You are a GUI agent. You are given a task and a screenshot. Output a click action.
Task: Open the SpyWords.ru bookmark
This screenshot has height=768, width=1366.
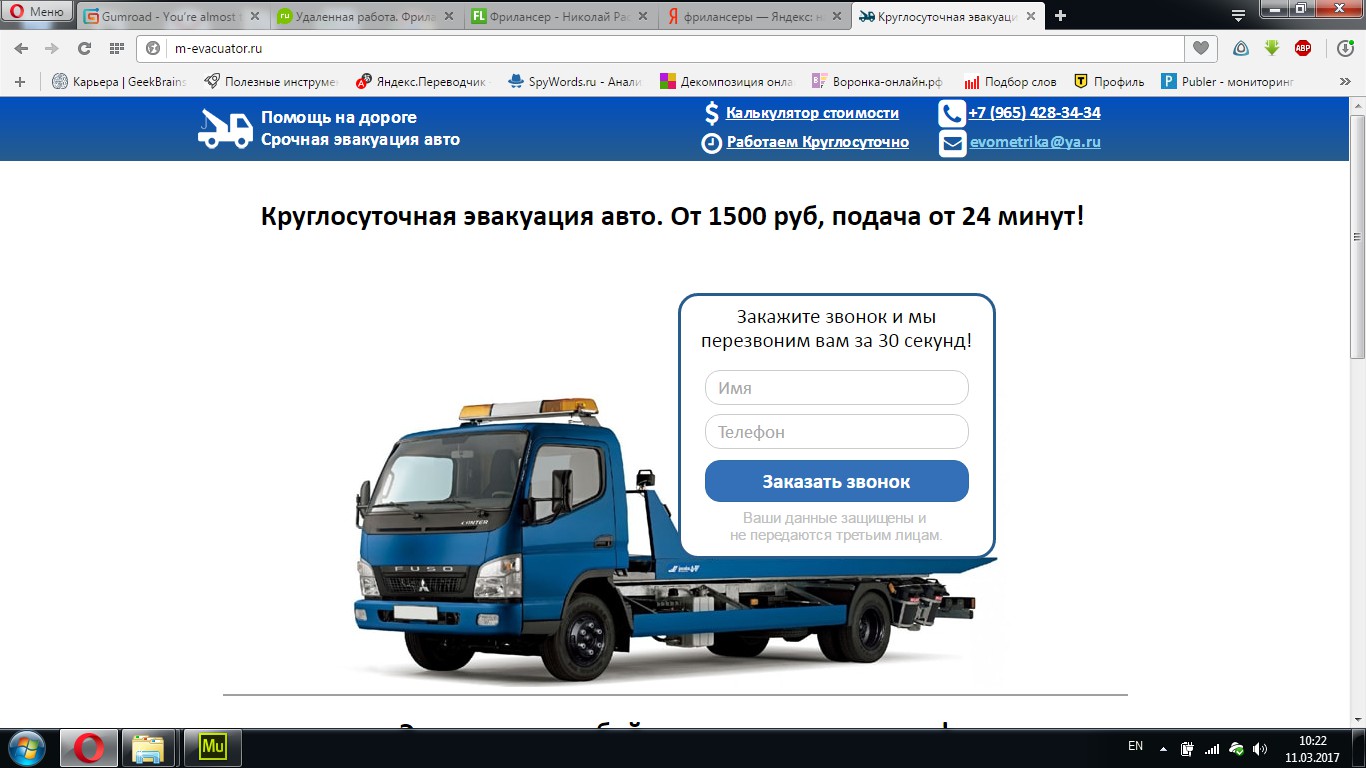[575, 82]
